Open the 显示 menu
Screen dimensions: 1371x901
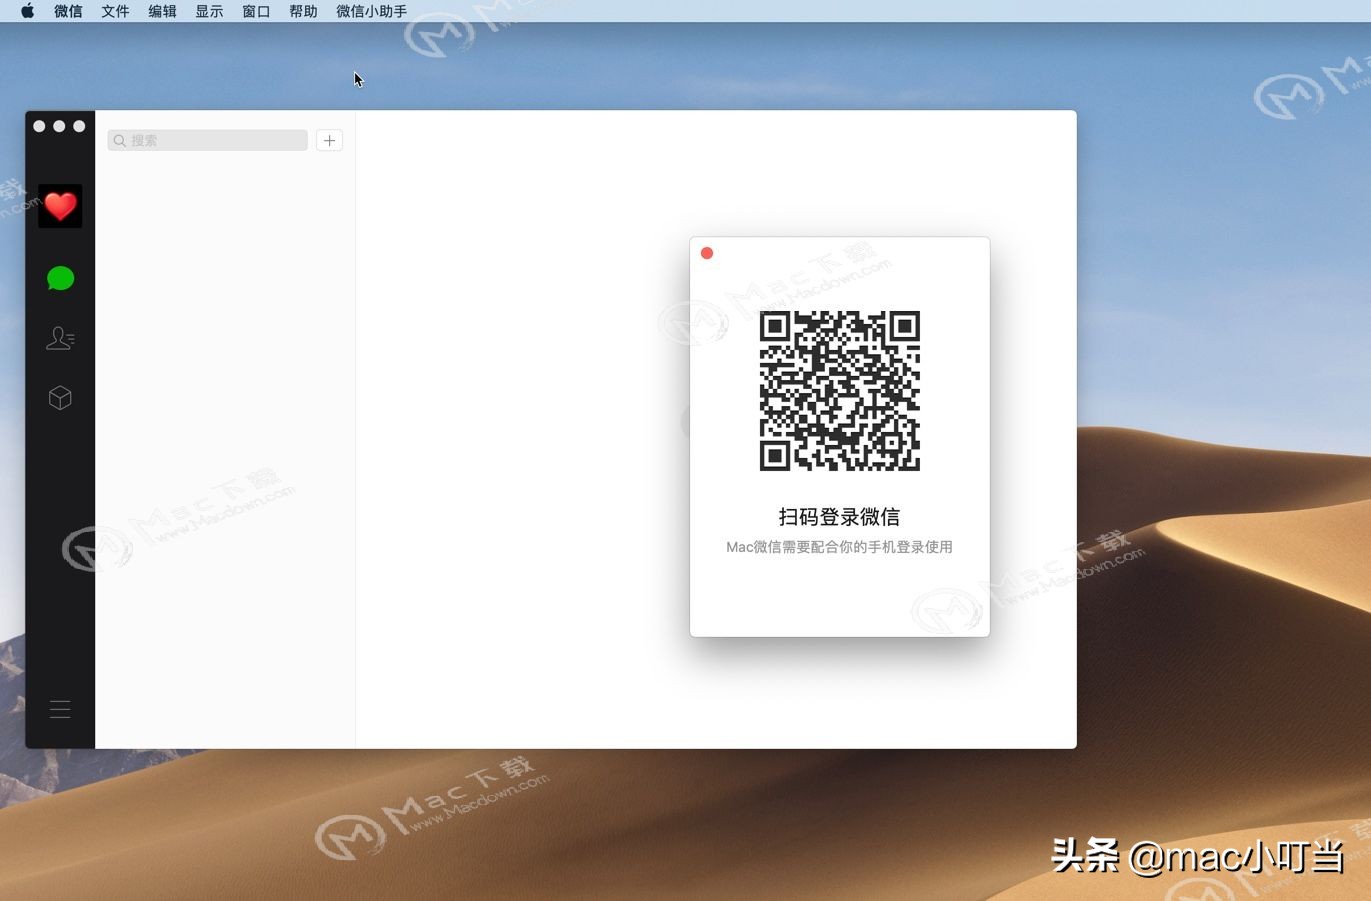(208, 11)
